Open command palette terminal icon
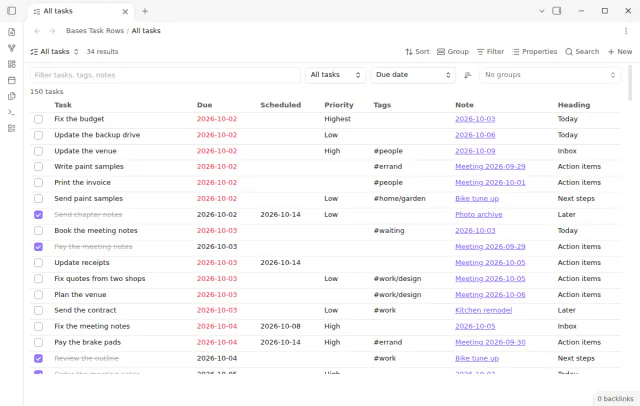640x406 pixels. 11,112
